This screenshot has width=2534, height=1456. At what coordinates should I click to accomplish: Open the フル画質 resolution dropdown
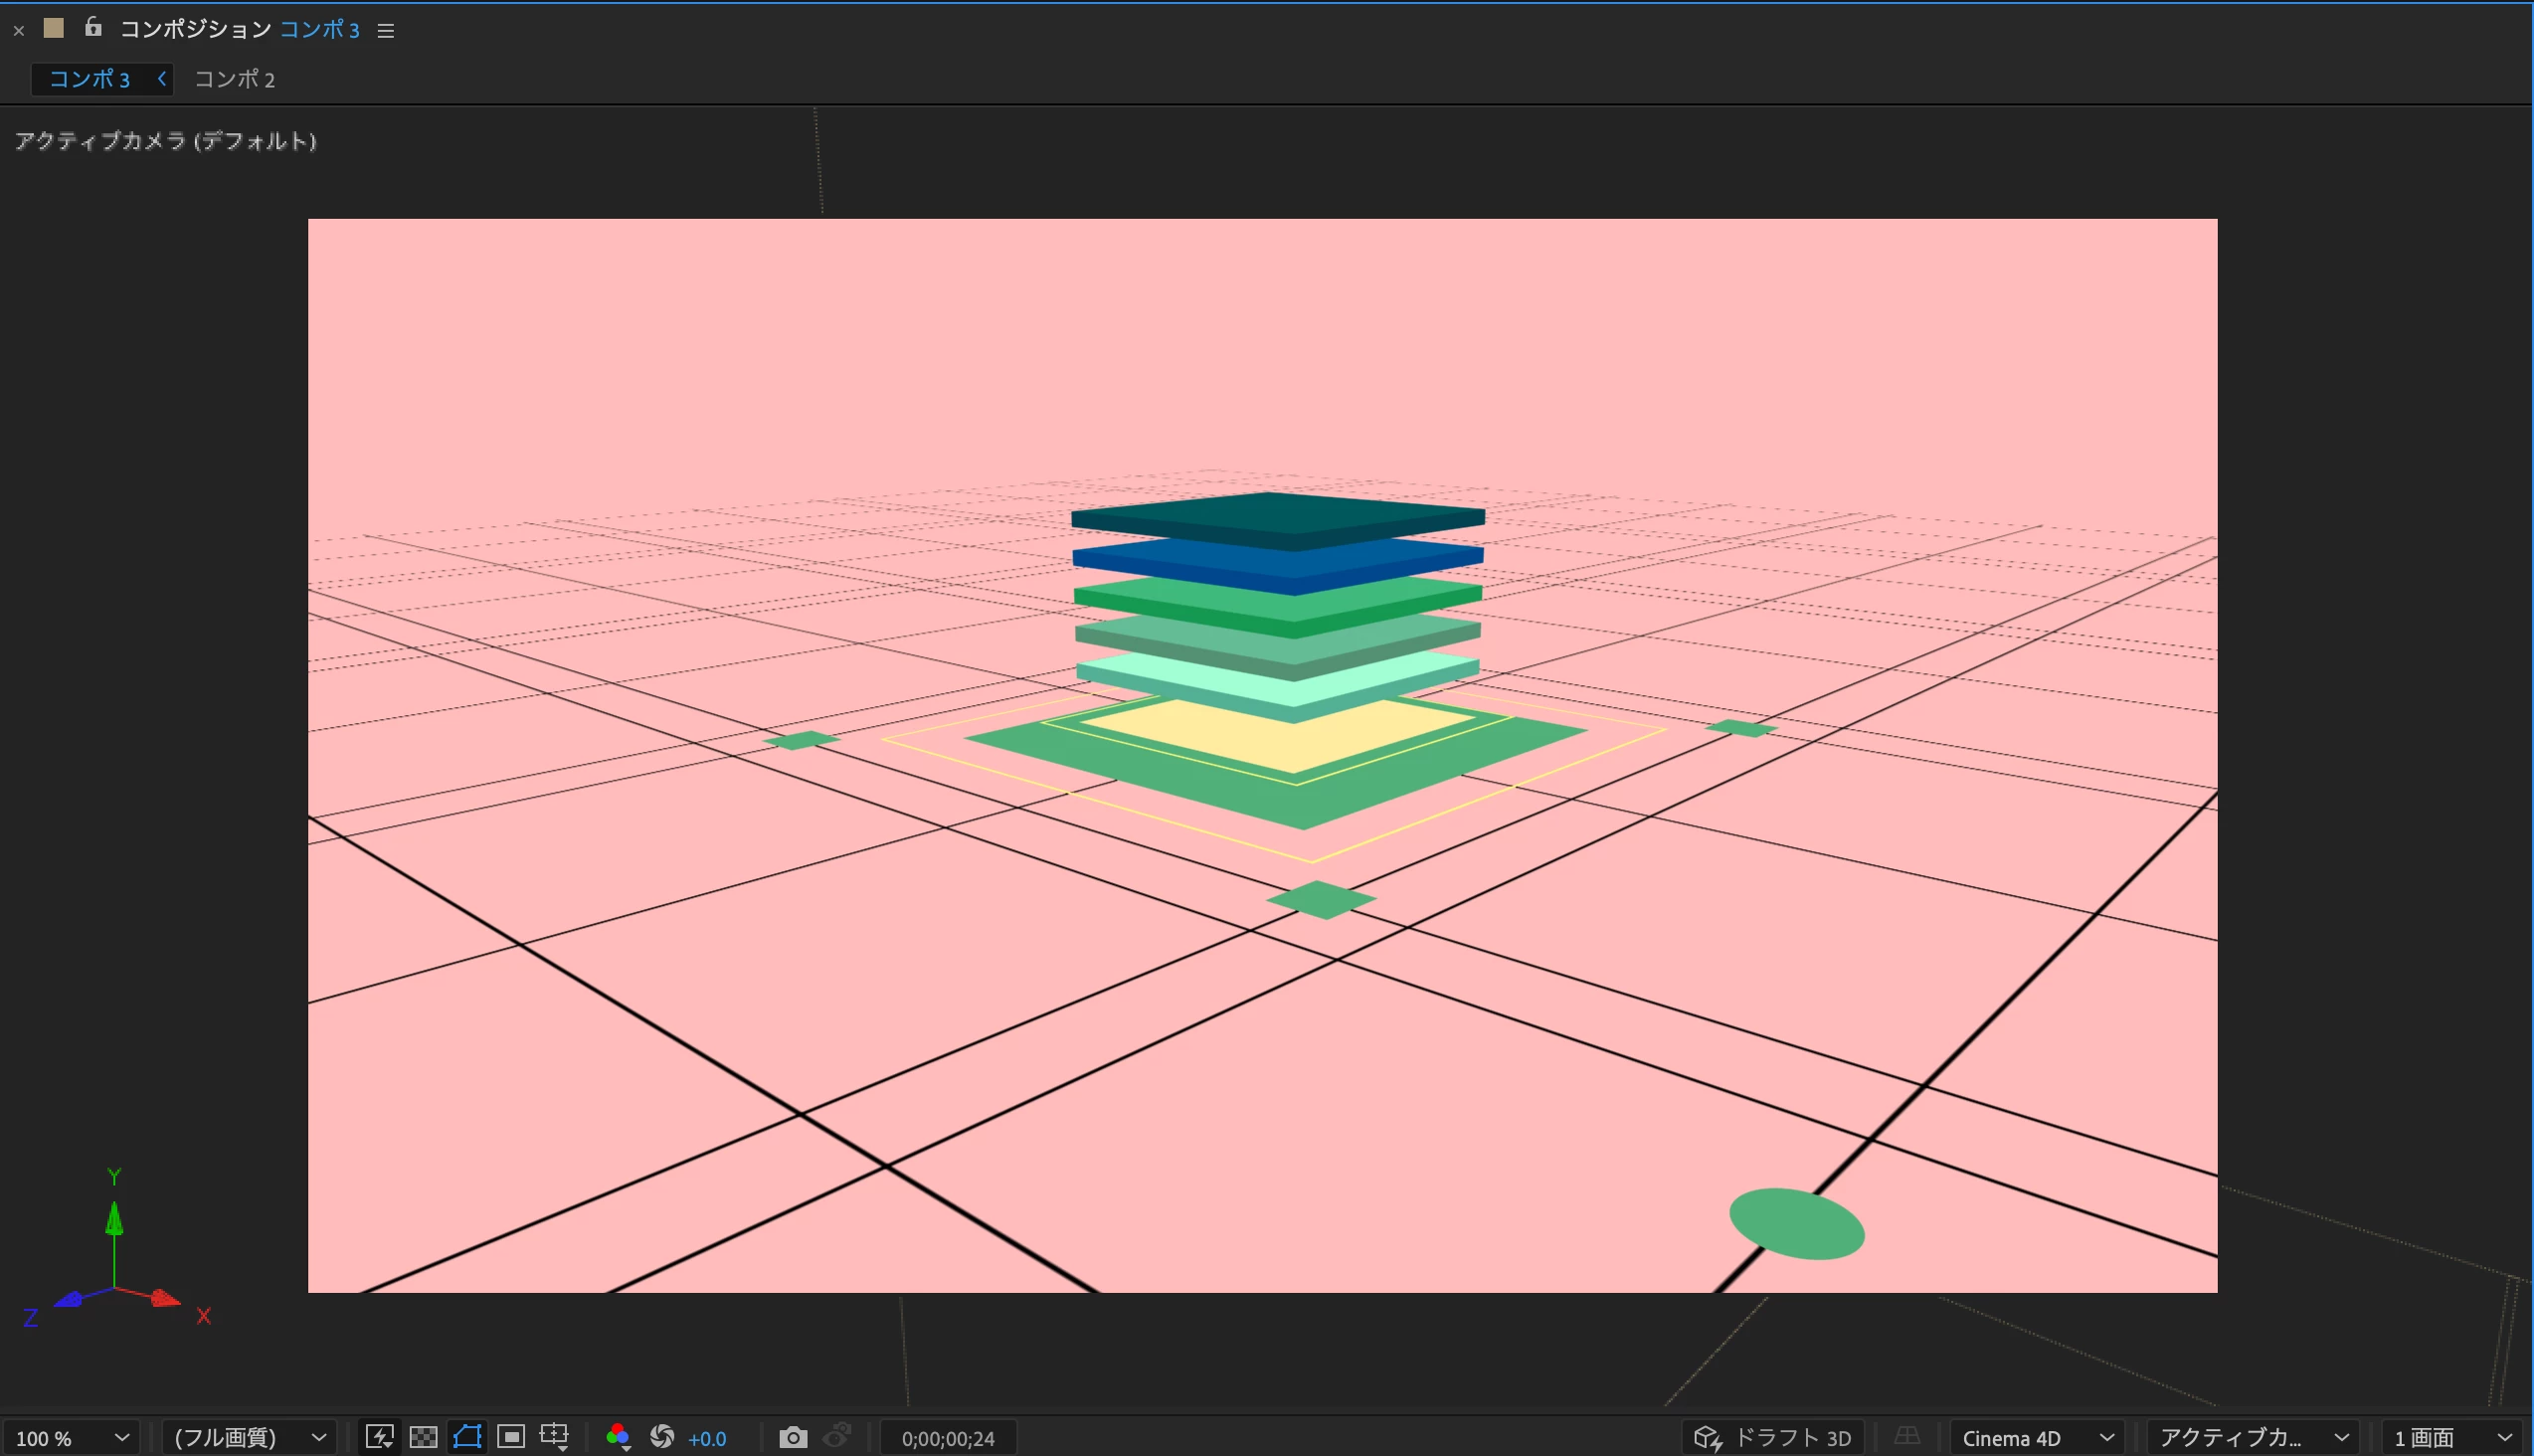tap(249, 1438)
